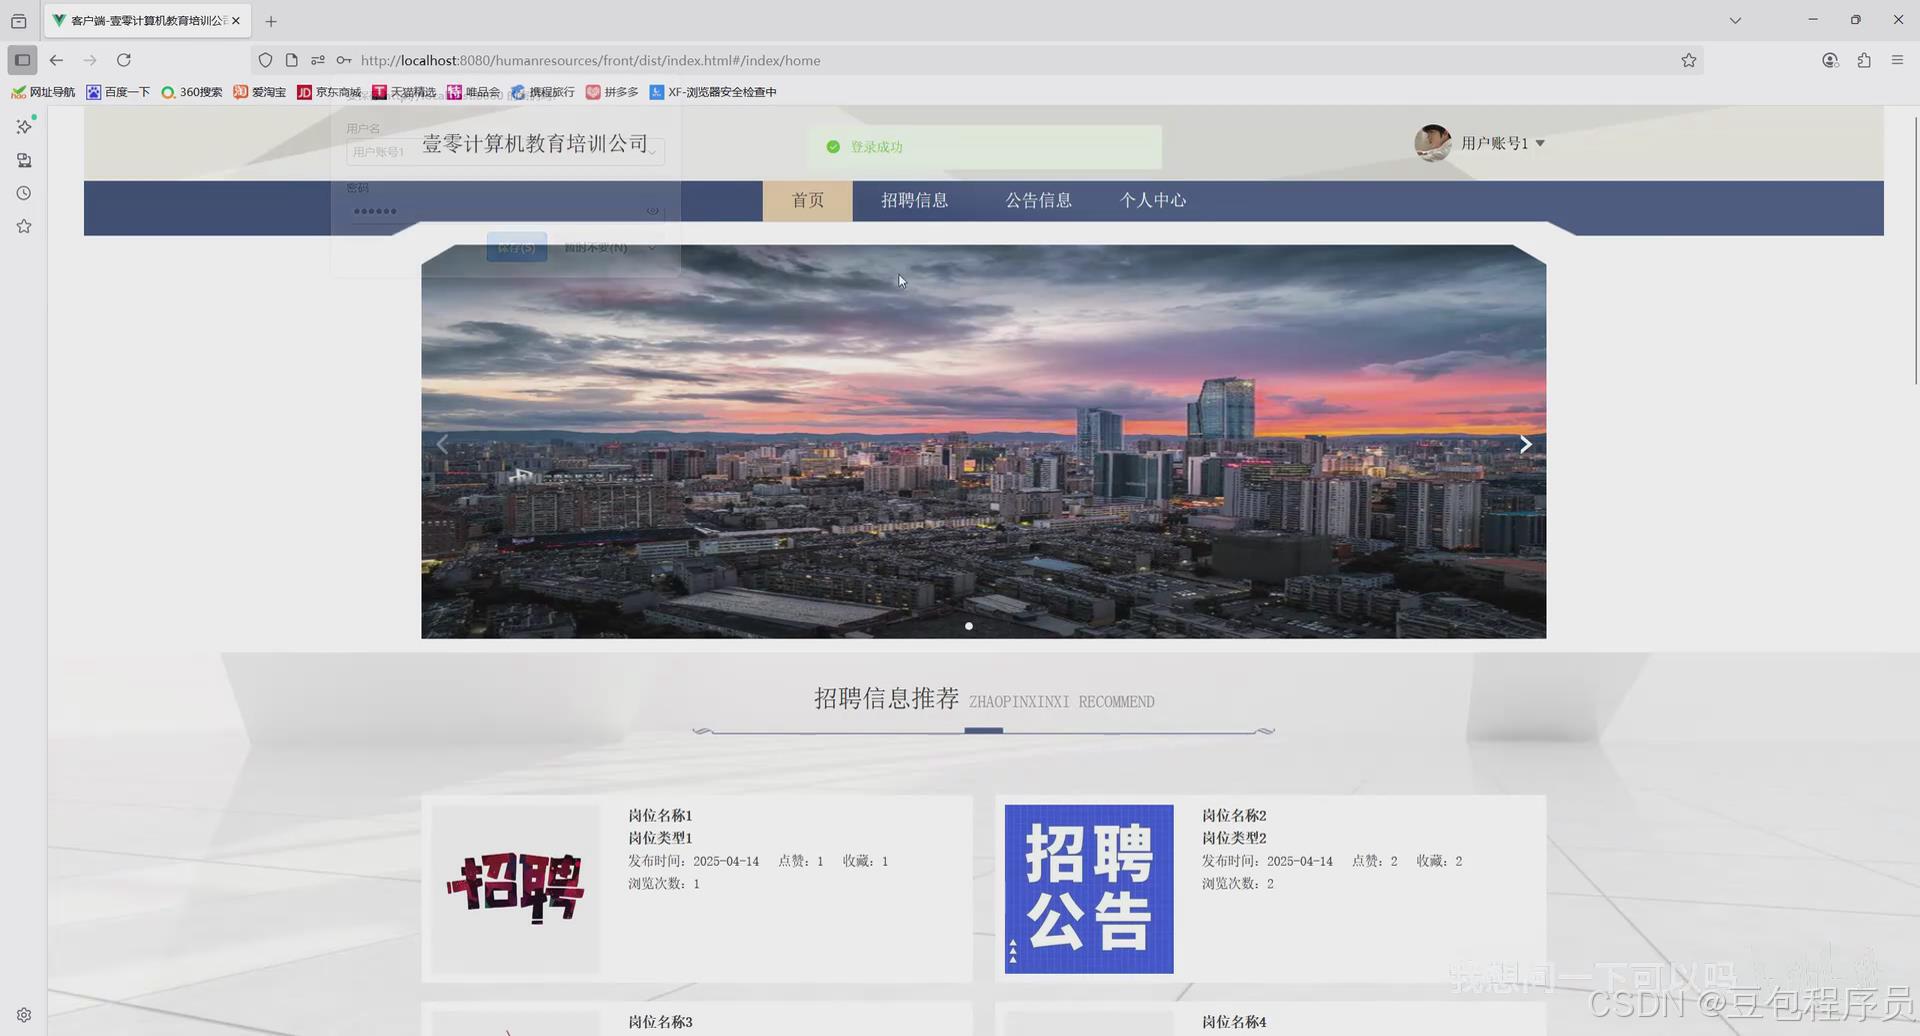Open the 网址导航 bookmark
The width and height of the screenshot is (1920, 1036).
(43, 92)
